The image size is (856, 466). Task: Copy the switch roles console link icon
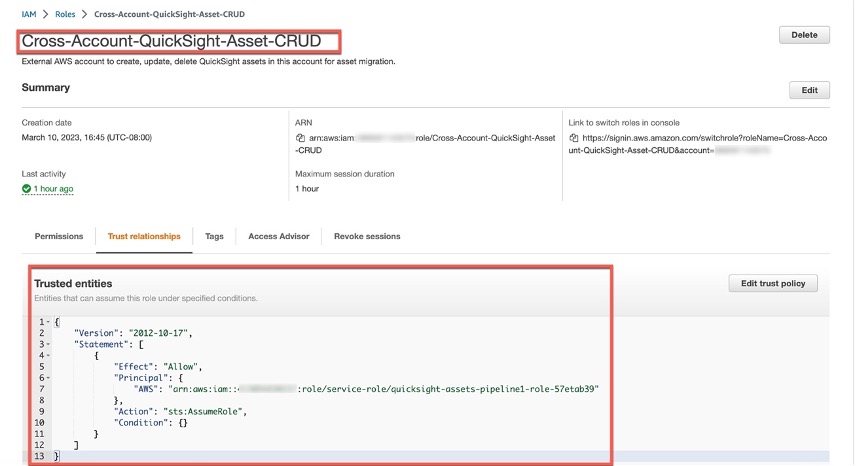tap(573, 138)
